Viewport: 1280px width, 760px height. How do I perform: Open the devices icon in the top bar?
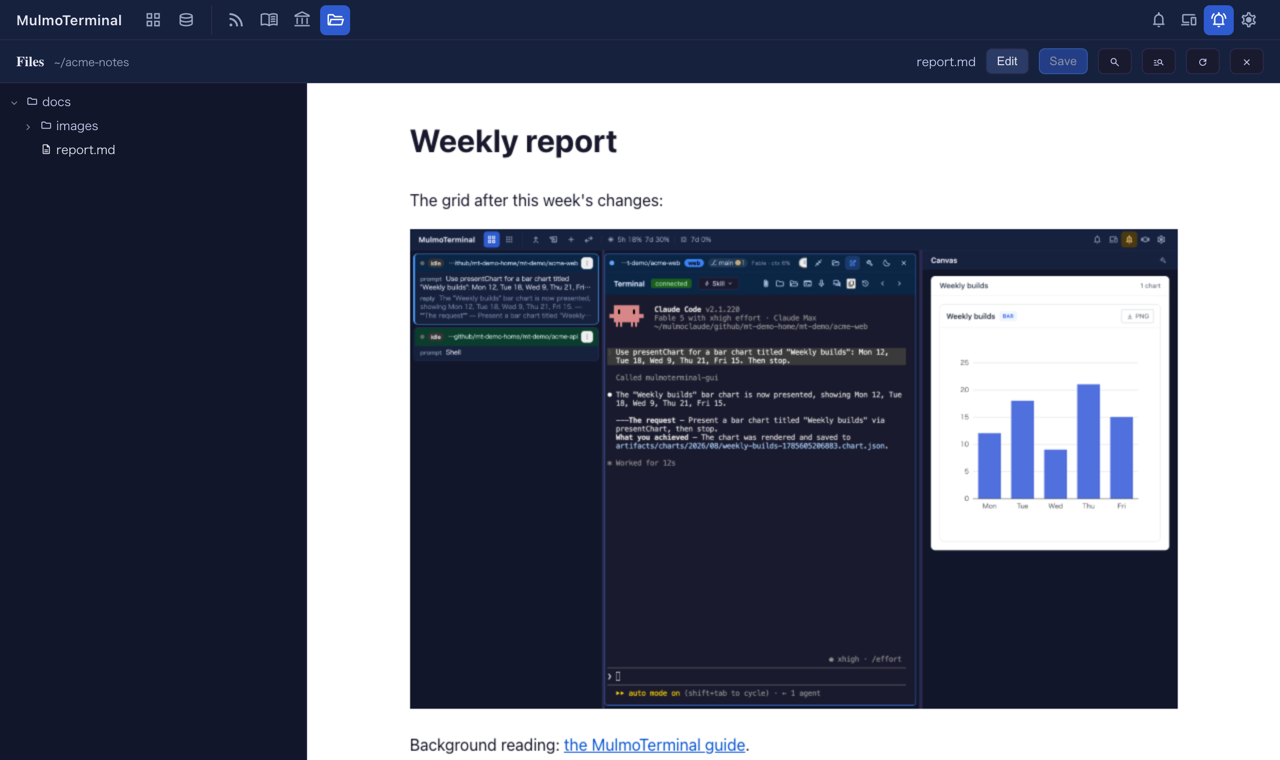point(1189,20)
